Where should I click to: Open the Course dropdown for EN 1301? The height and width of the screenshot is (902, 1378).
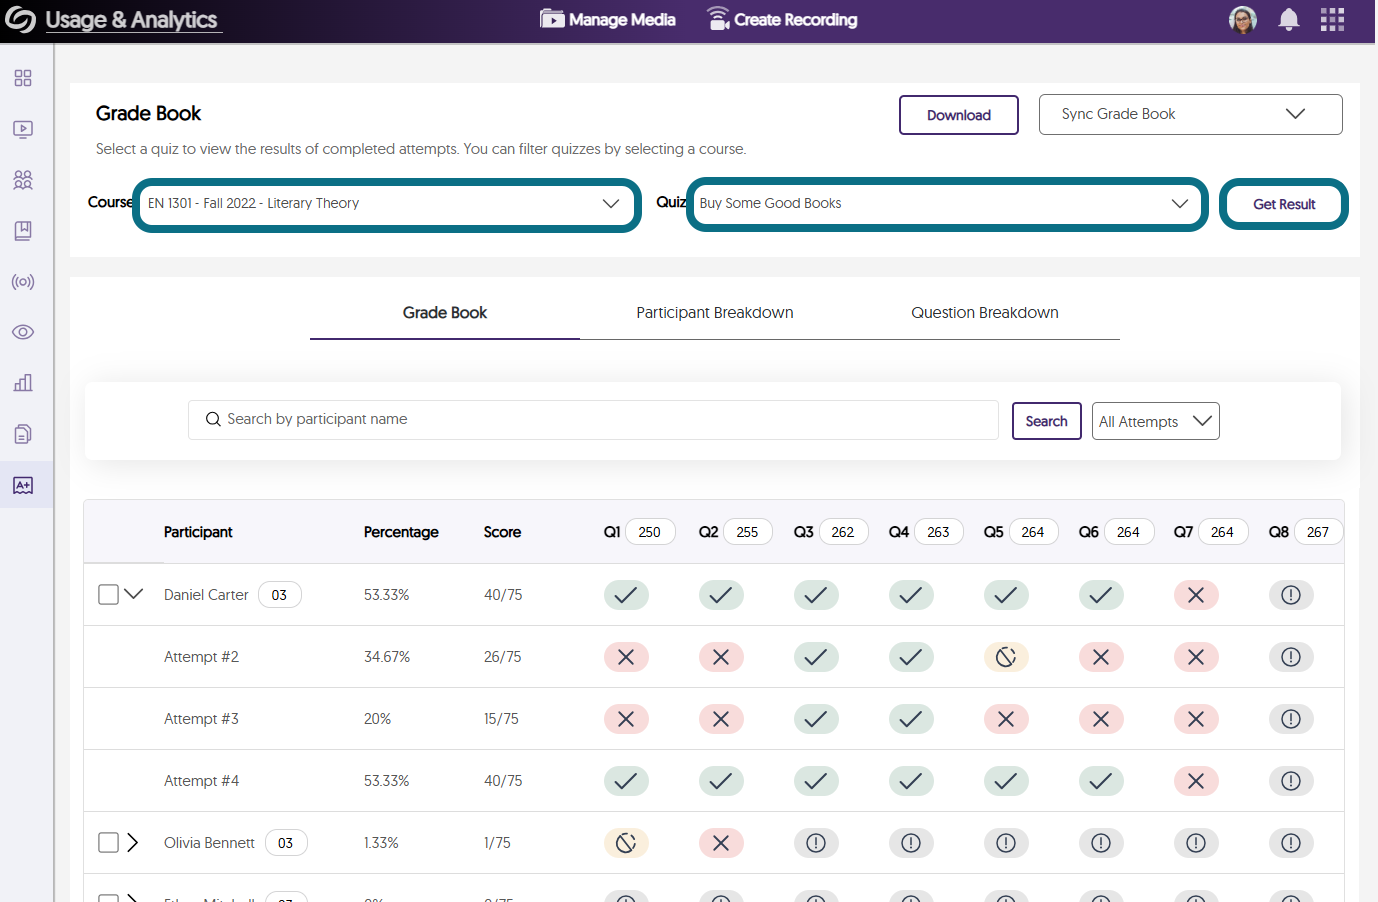coord(386,204)
